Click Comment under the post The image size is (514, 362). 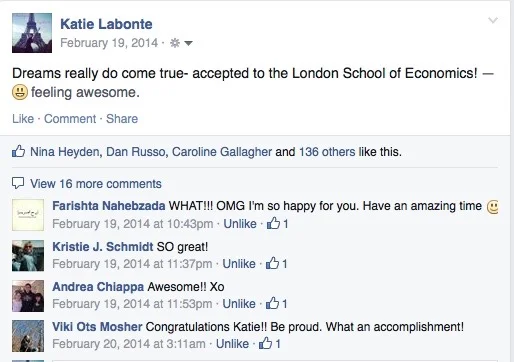coord(70,119)
